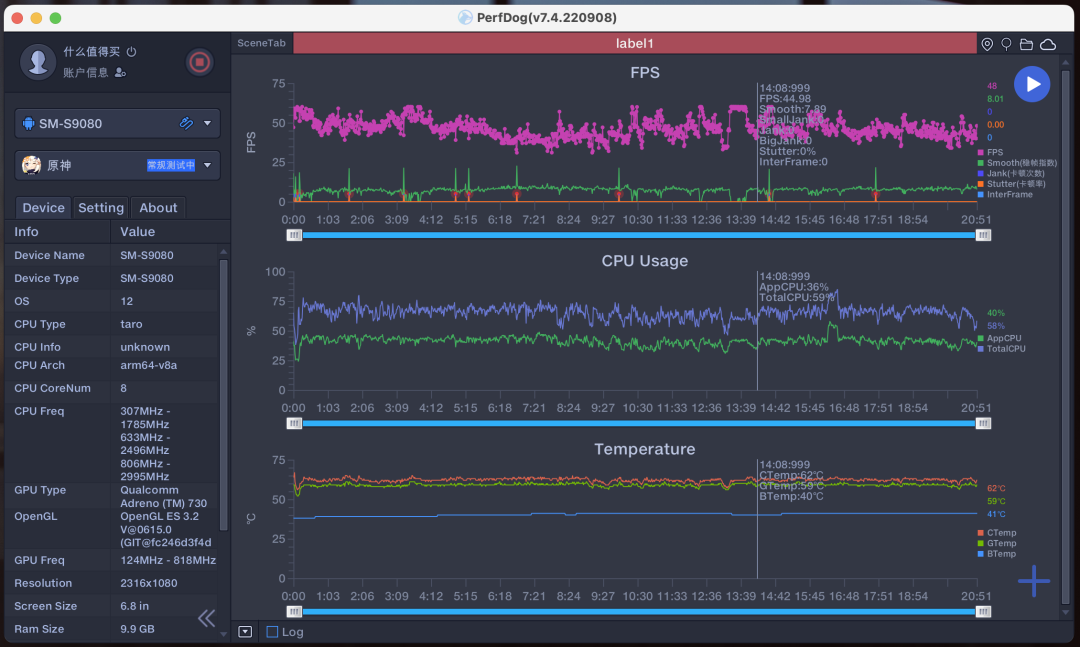
Task: Collapse the left panel with double chevron
Action: (207, 618)
